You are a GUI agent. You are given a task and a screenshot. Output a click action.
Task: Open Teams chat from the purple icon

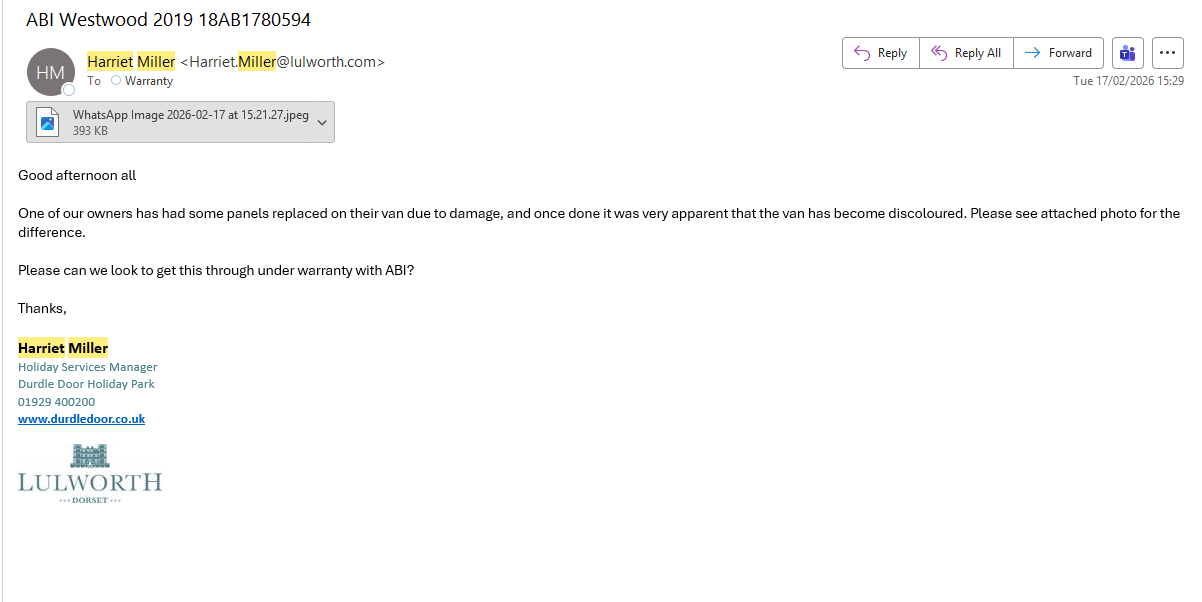click(x=1127, y=53)
